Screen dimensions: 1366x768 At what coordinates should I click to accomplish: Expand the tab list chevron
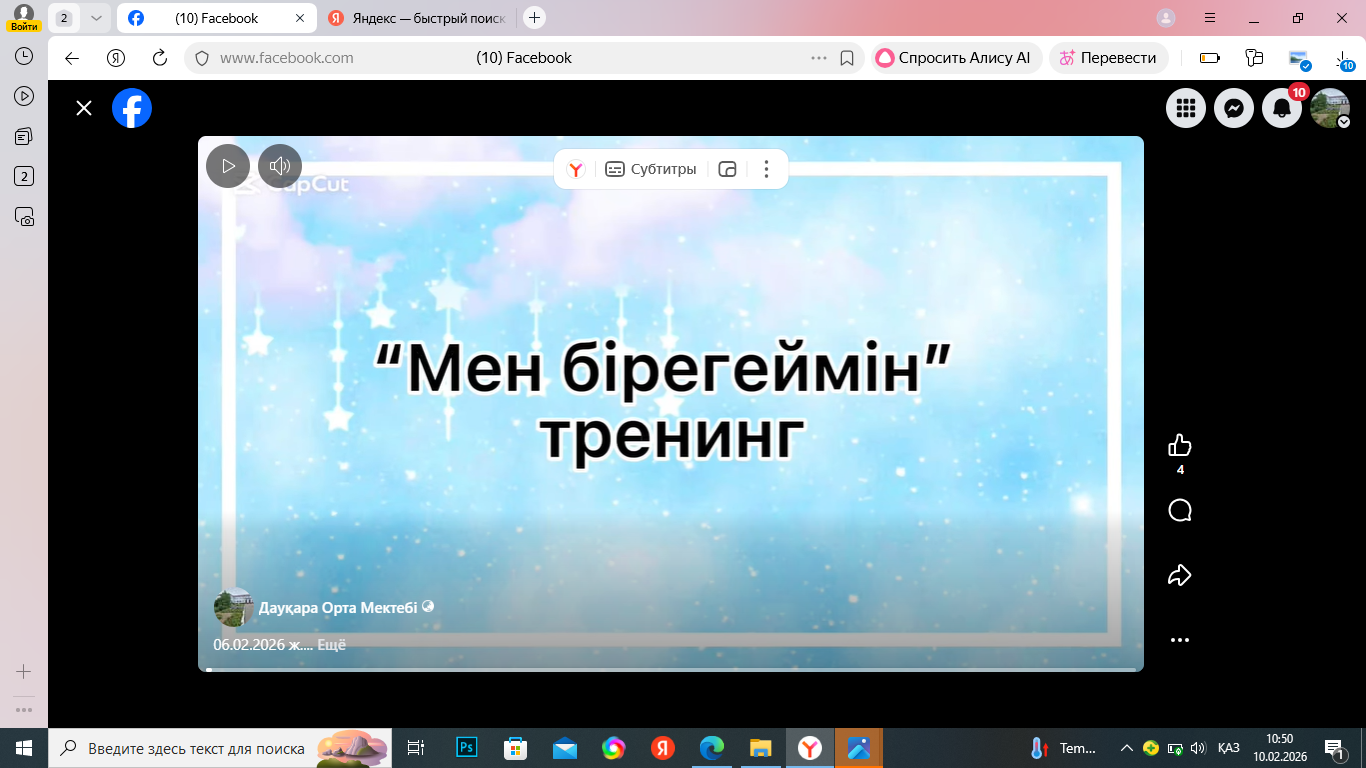(x=96, y=18)
